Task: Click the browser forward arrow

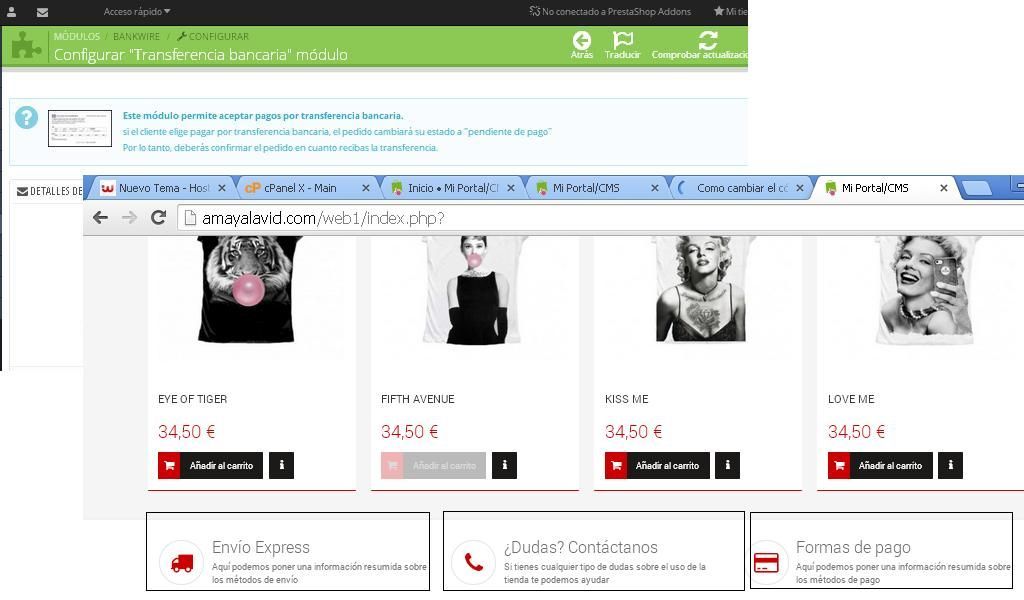Action: pyautogui.click(x=129, y=217)
